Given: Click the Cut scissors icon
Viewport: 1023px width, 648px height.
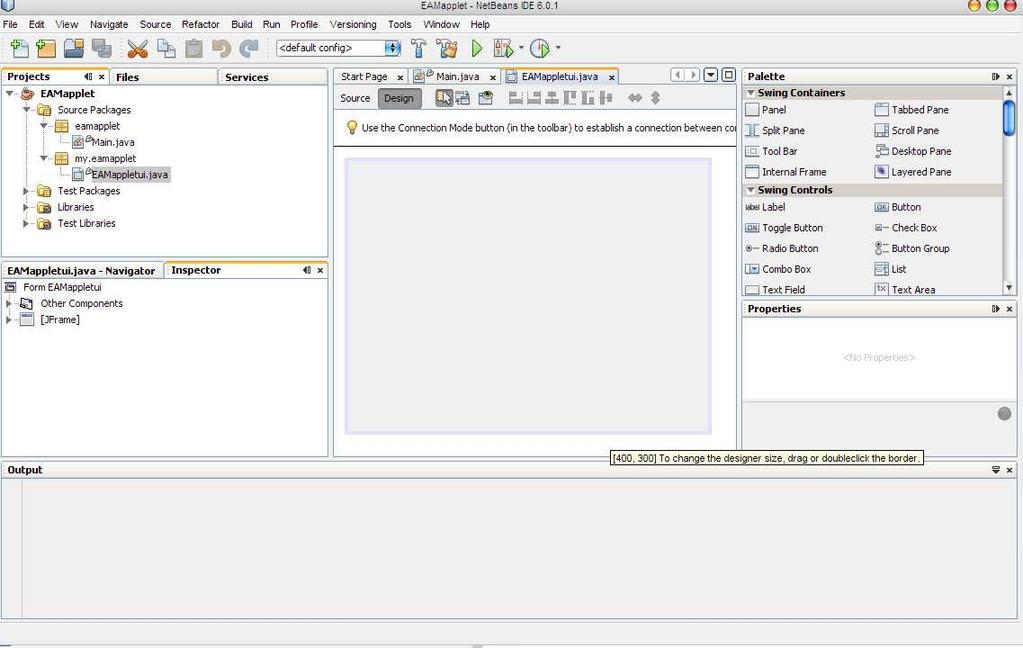Looking at the screenshot, I should point(137,48).
